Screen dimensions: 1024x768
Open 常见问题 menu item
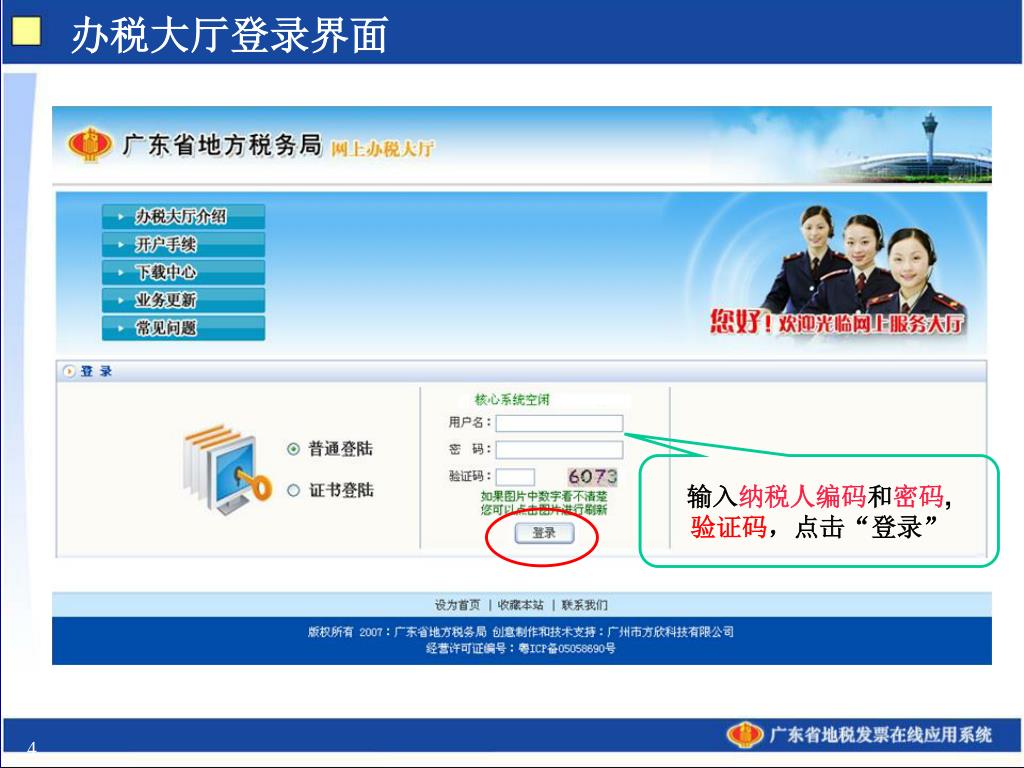(184, 328)
